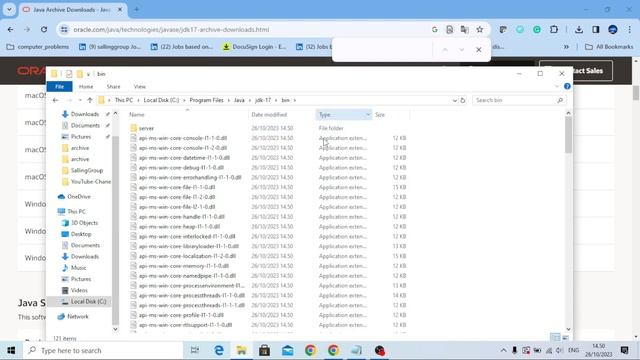Viewport: 640px width, 360px height.
Task: Bookmark this page with star icon
Action: click(x=480, y=29)
